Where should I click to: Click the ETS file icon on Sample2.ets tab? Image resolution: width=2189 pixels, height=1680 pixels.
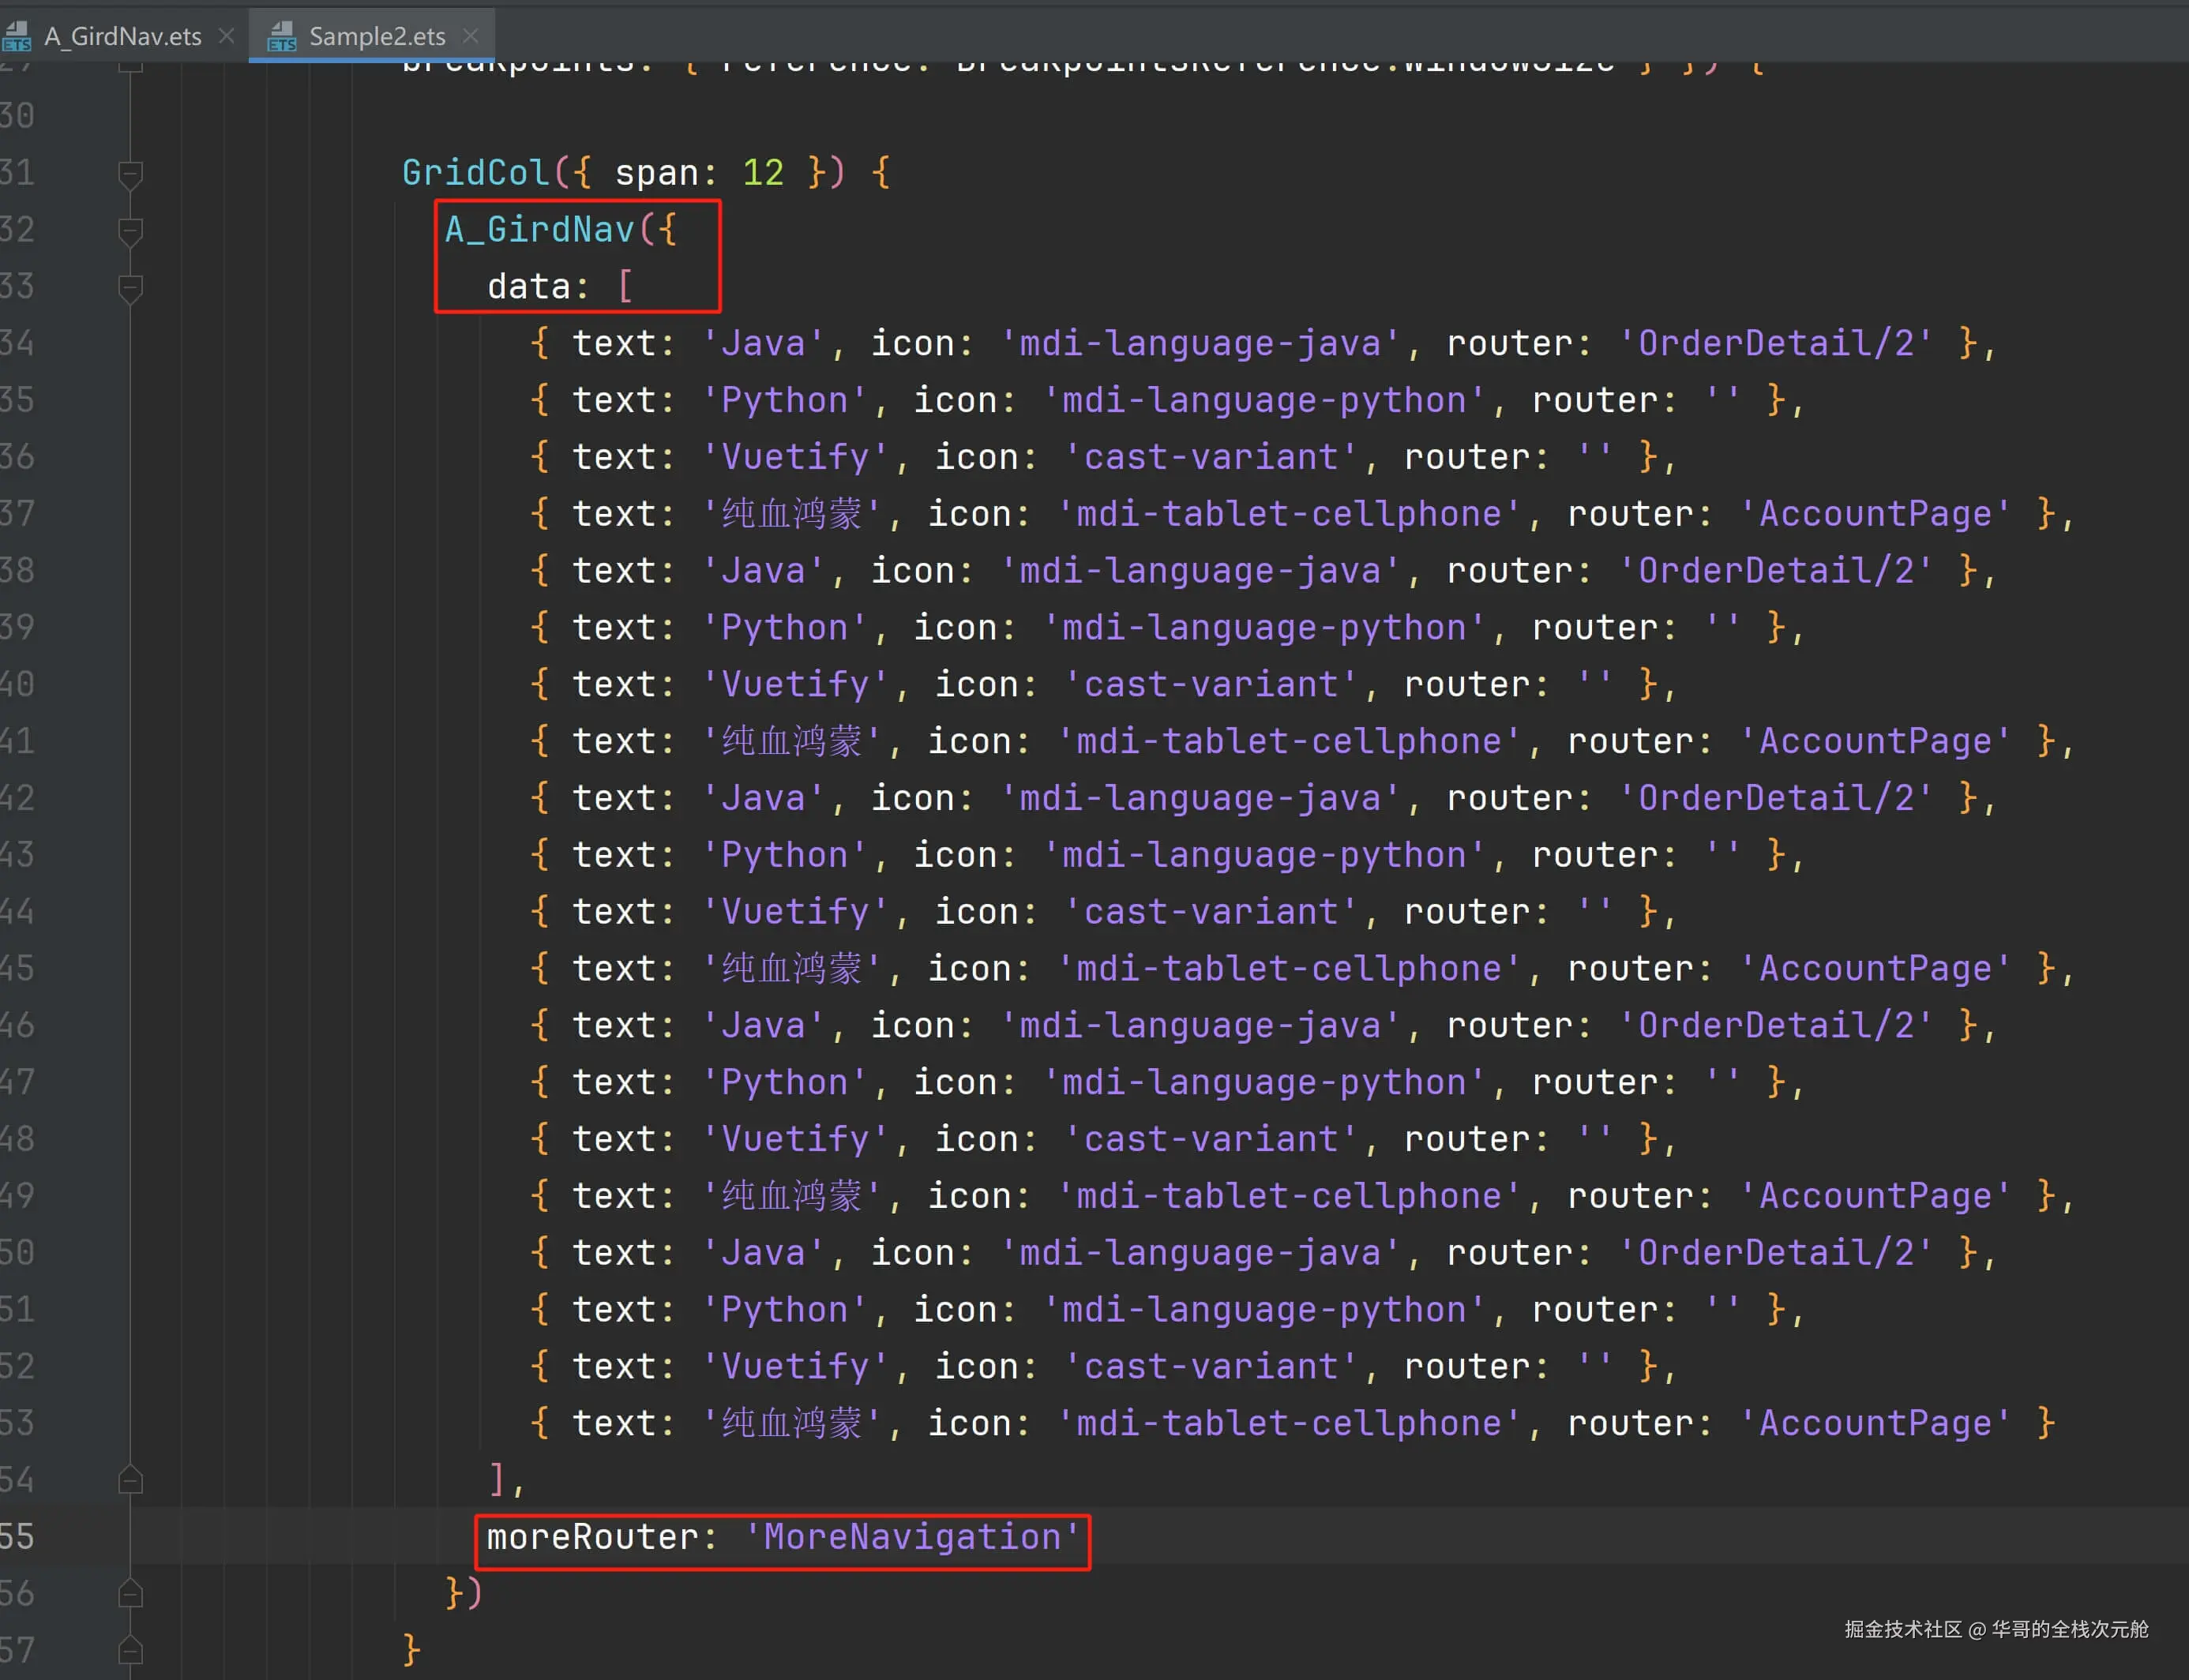point(282,37)
